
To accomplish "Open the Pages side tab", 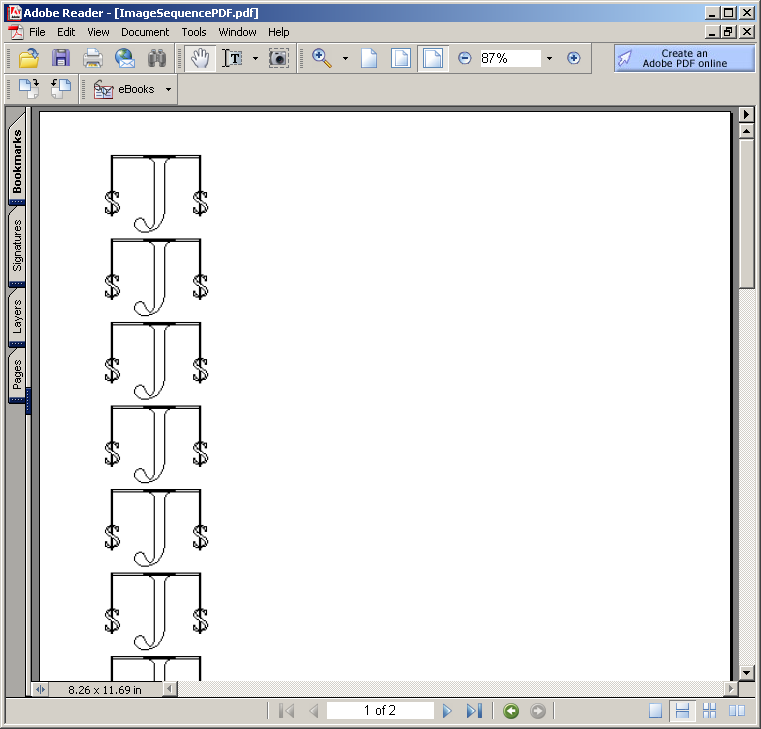I will [x=17, y=375].
